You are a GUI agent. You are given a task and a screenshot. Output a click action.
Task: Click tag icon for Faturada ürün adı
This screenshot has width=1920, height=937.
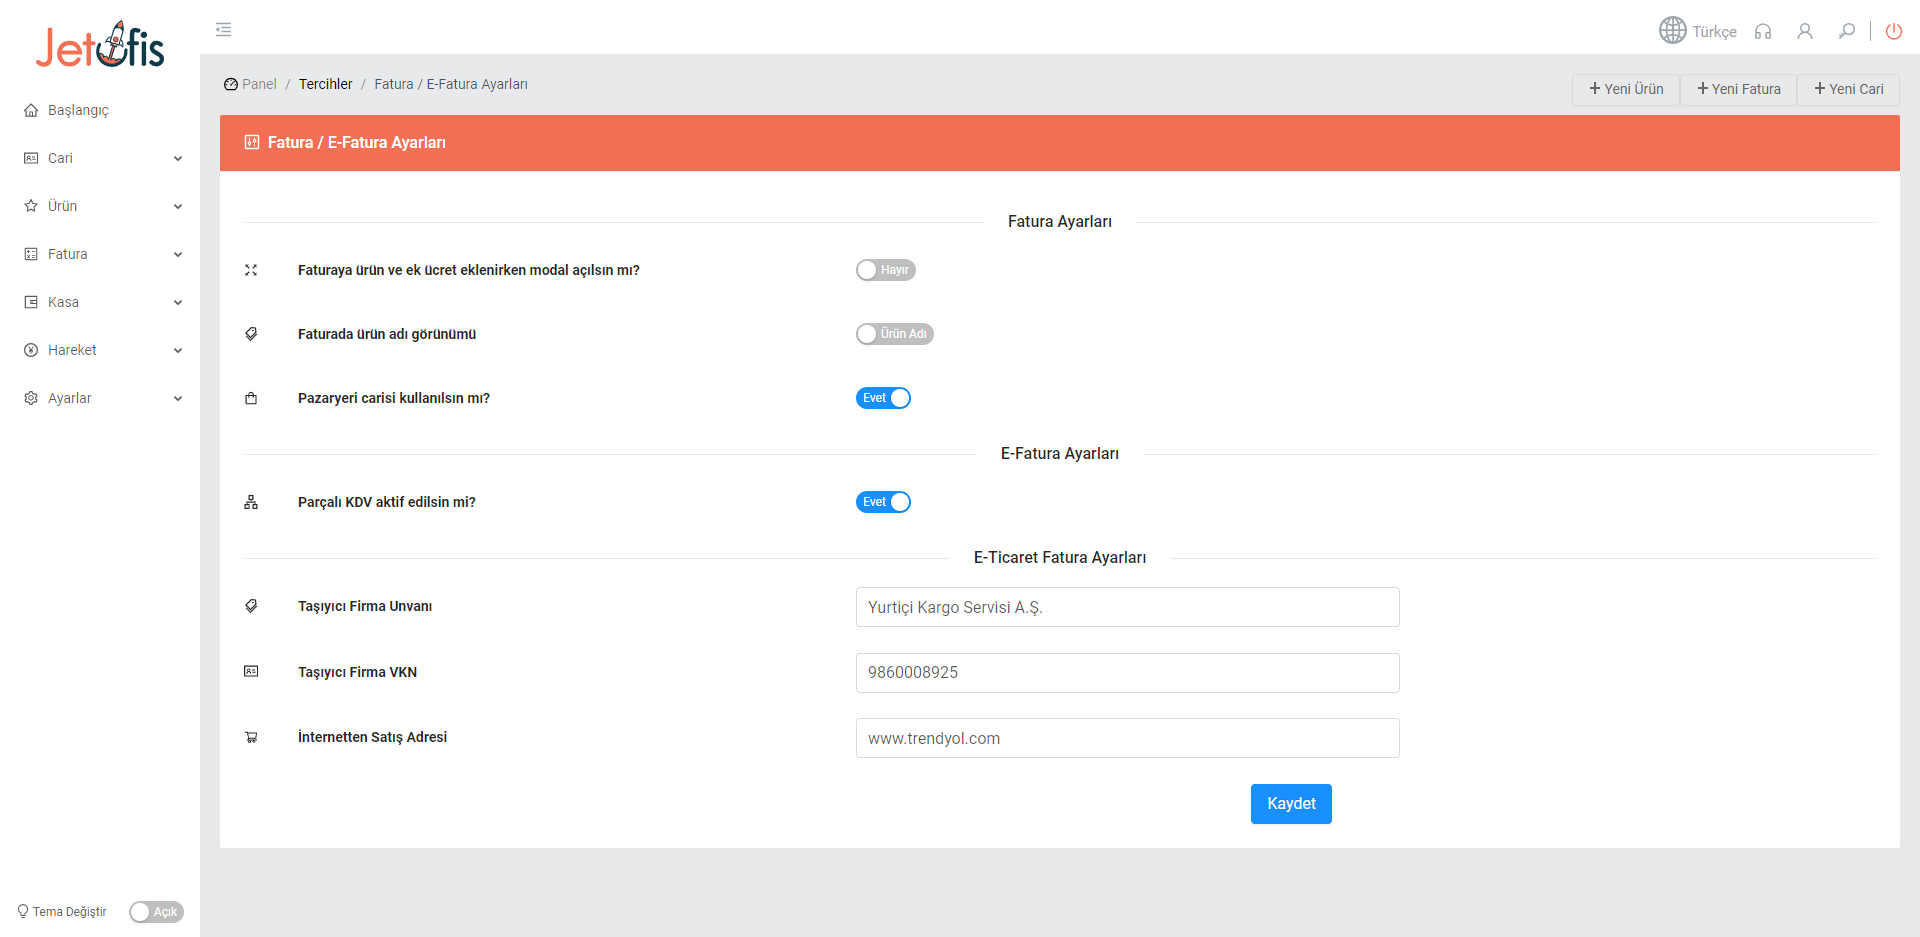(251, 334)
